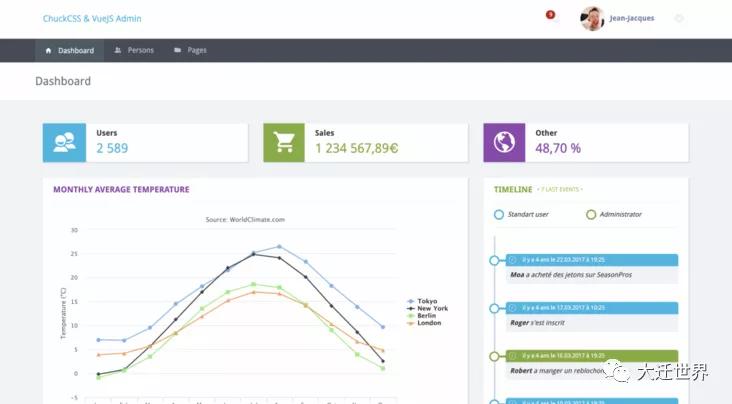
Task: Click the Users card people icon
Action: click(x=64, y=143)
